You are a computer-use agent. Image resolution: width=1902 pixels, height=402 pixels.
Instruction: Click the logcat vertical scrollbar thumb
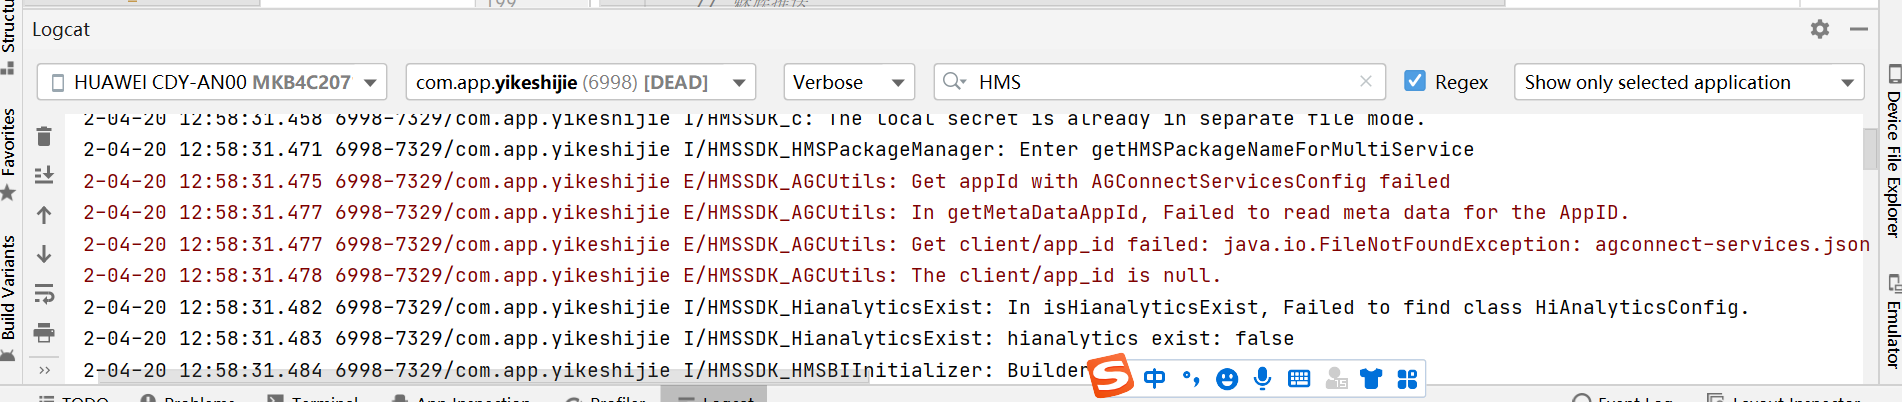[x=1869, y=148]
